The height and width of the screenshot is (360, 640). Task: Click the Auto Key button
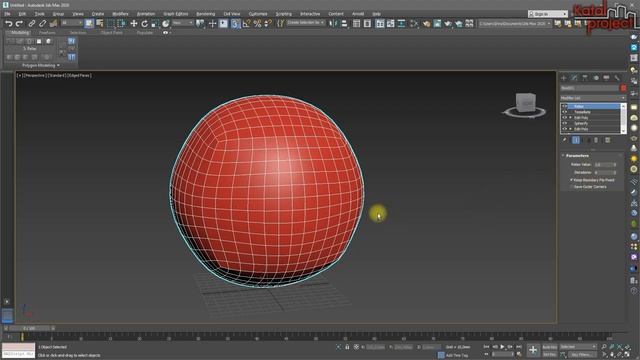[x=550, y=347]
